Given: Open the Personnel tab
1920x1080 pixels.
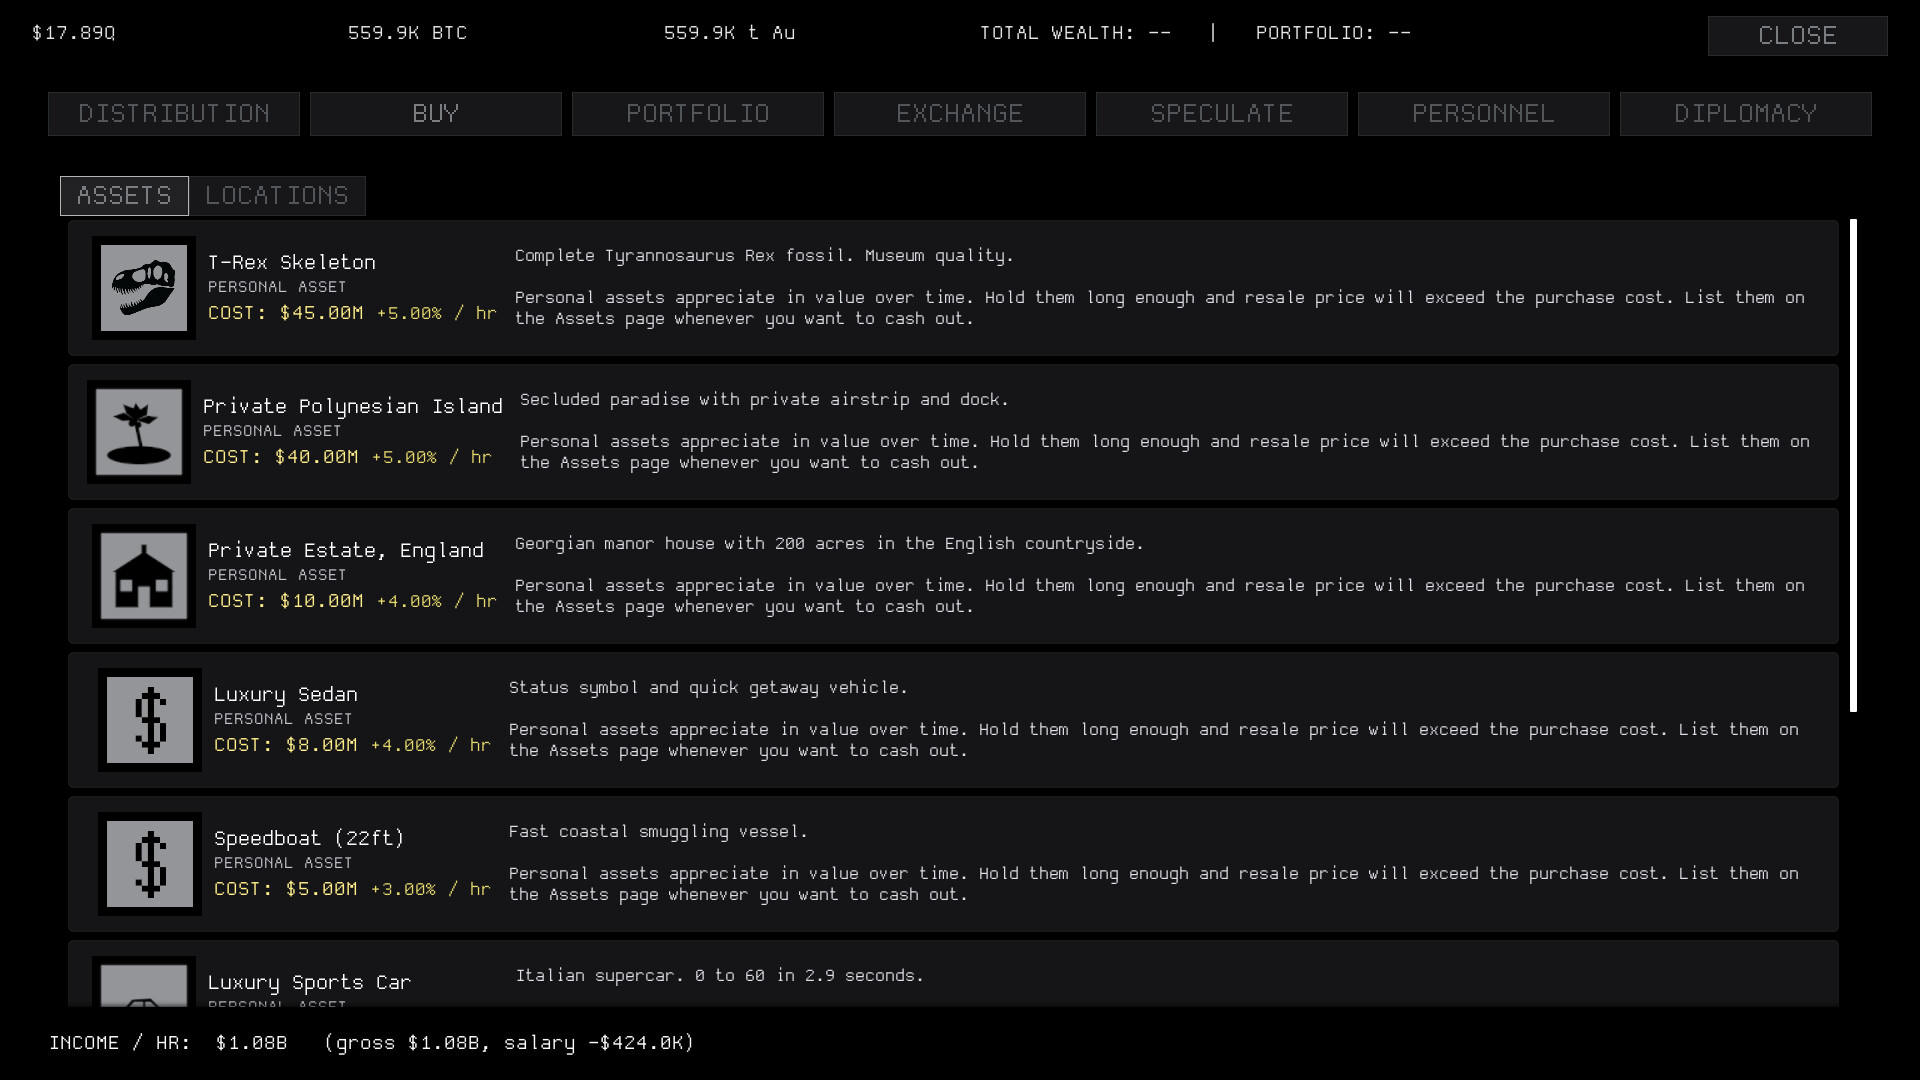Looking at the screenshot, I should 1484,114.
